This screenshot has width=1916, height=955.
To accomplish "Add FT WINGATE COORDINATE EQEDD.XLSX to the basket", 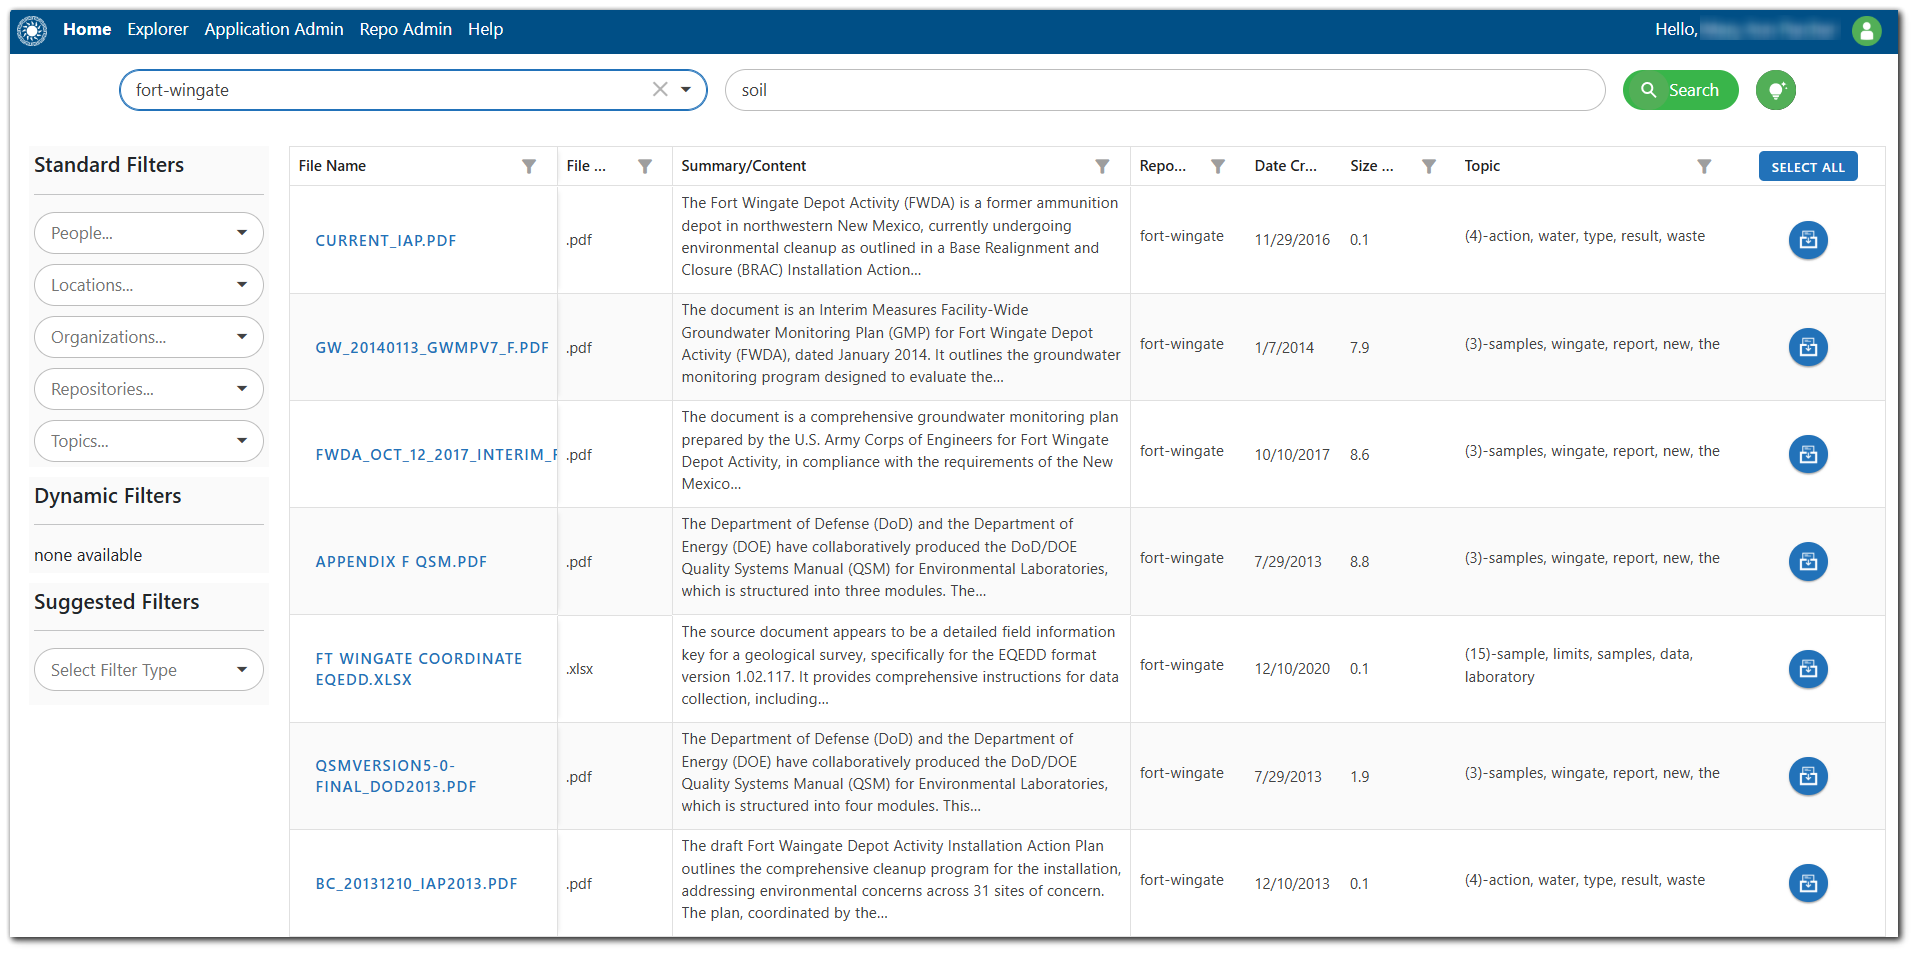I will [1808, 669].
